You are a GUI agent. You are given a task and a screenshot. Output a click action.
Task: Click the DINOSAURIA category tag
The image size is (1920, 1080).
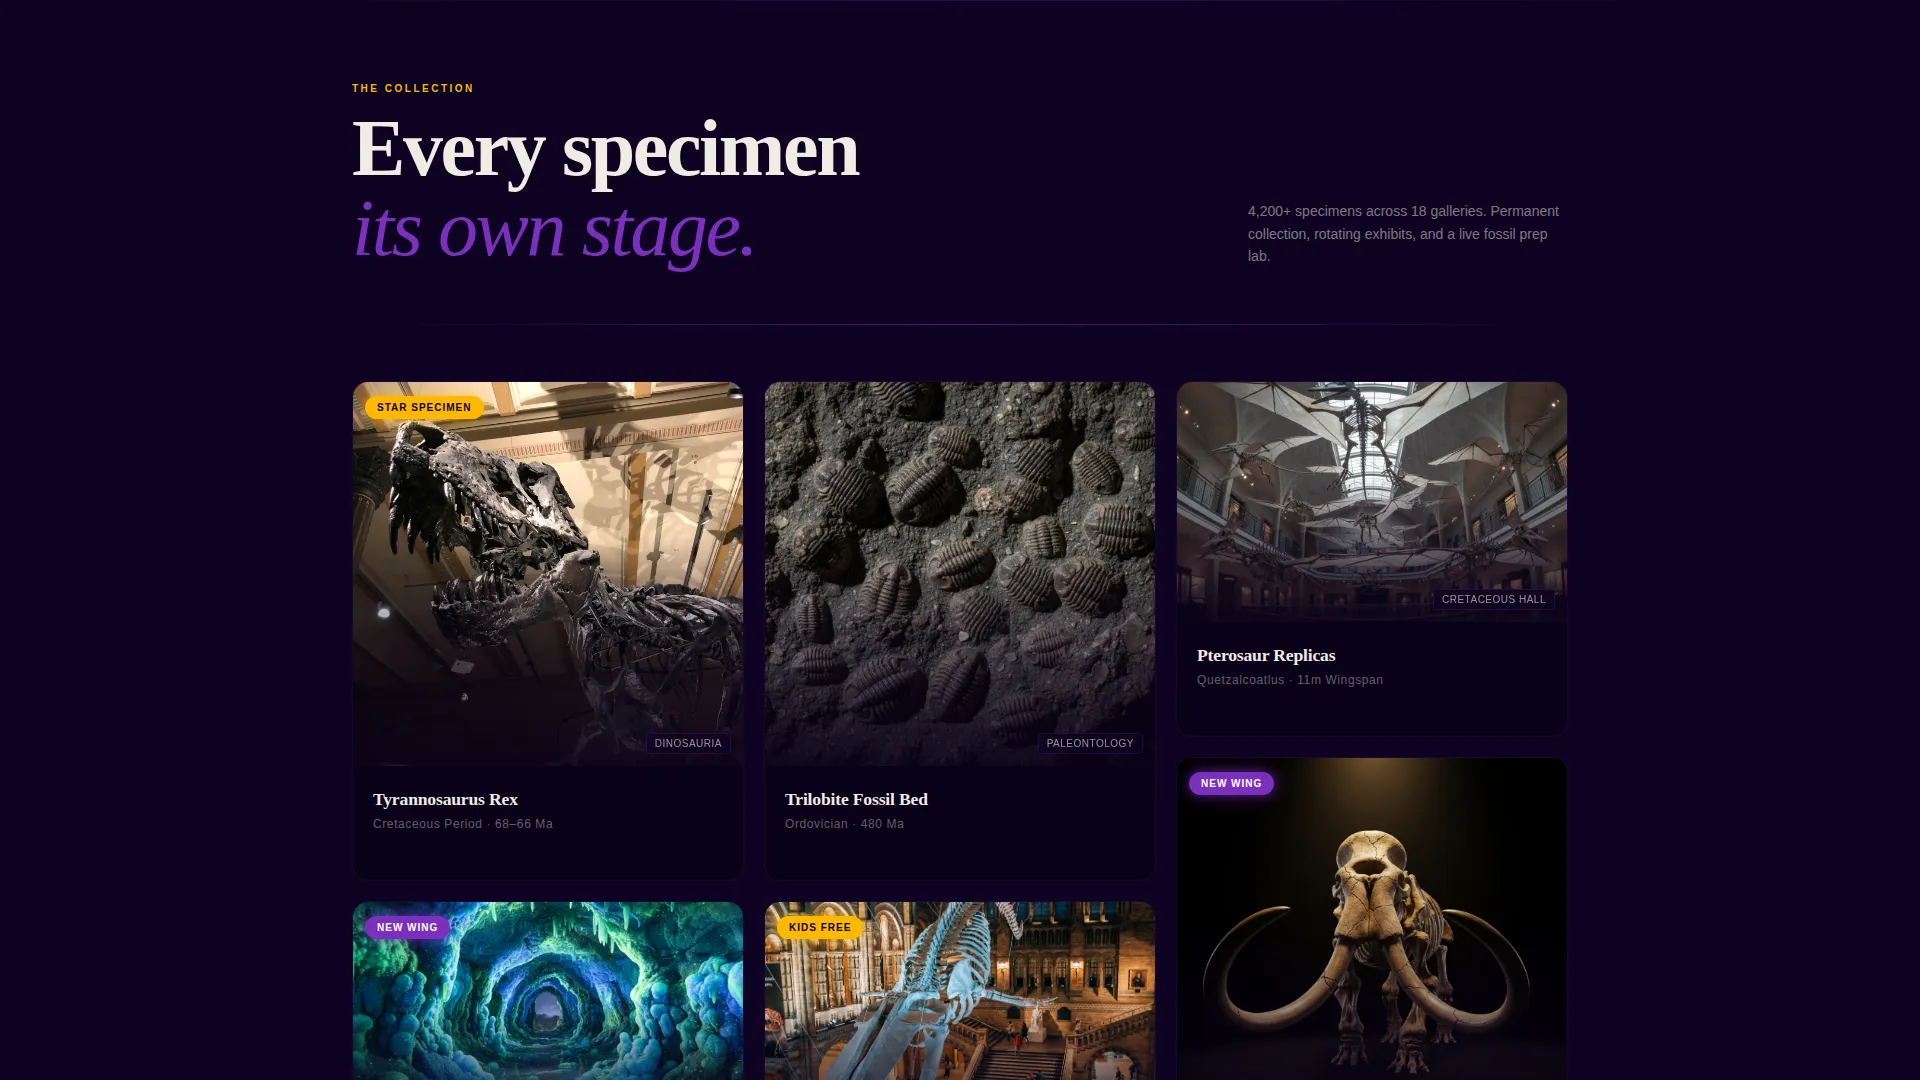[688, 743]
